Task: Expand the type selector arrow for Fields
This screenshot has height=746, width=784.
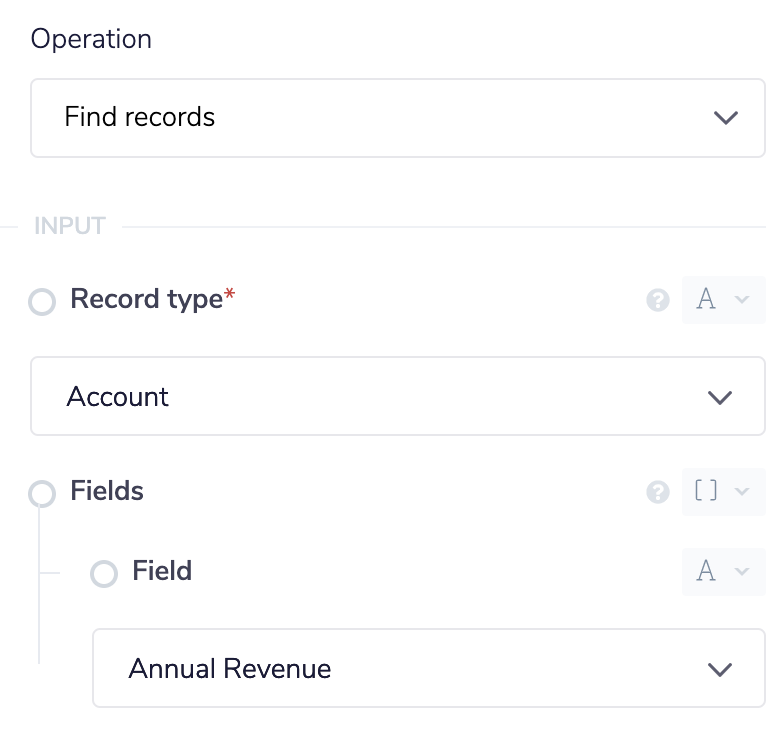Action: point(741,492)
